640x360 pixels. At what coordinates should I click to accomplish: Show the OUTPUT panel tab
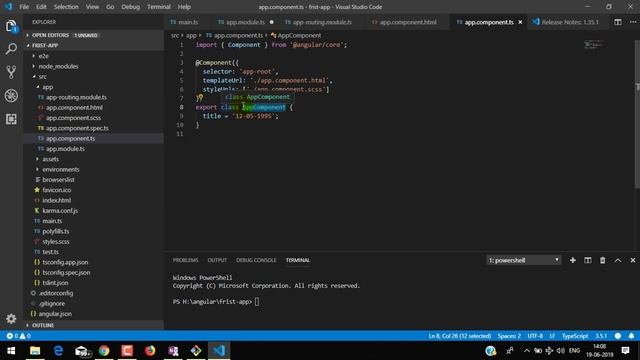[217, 260]
